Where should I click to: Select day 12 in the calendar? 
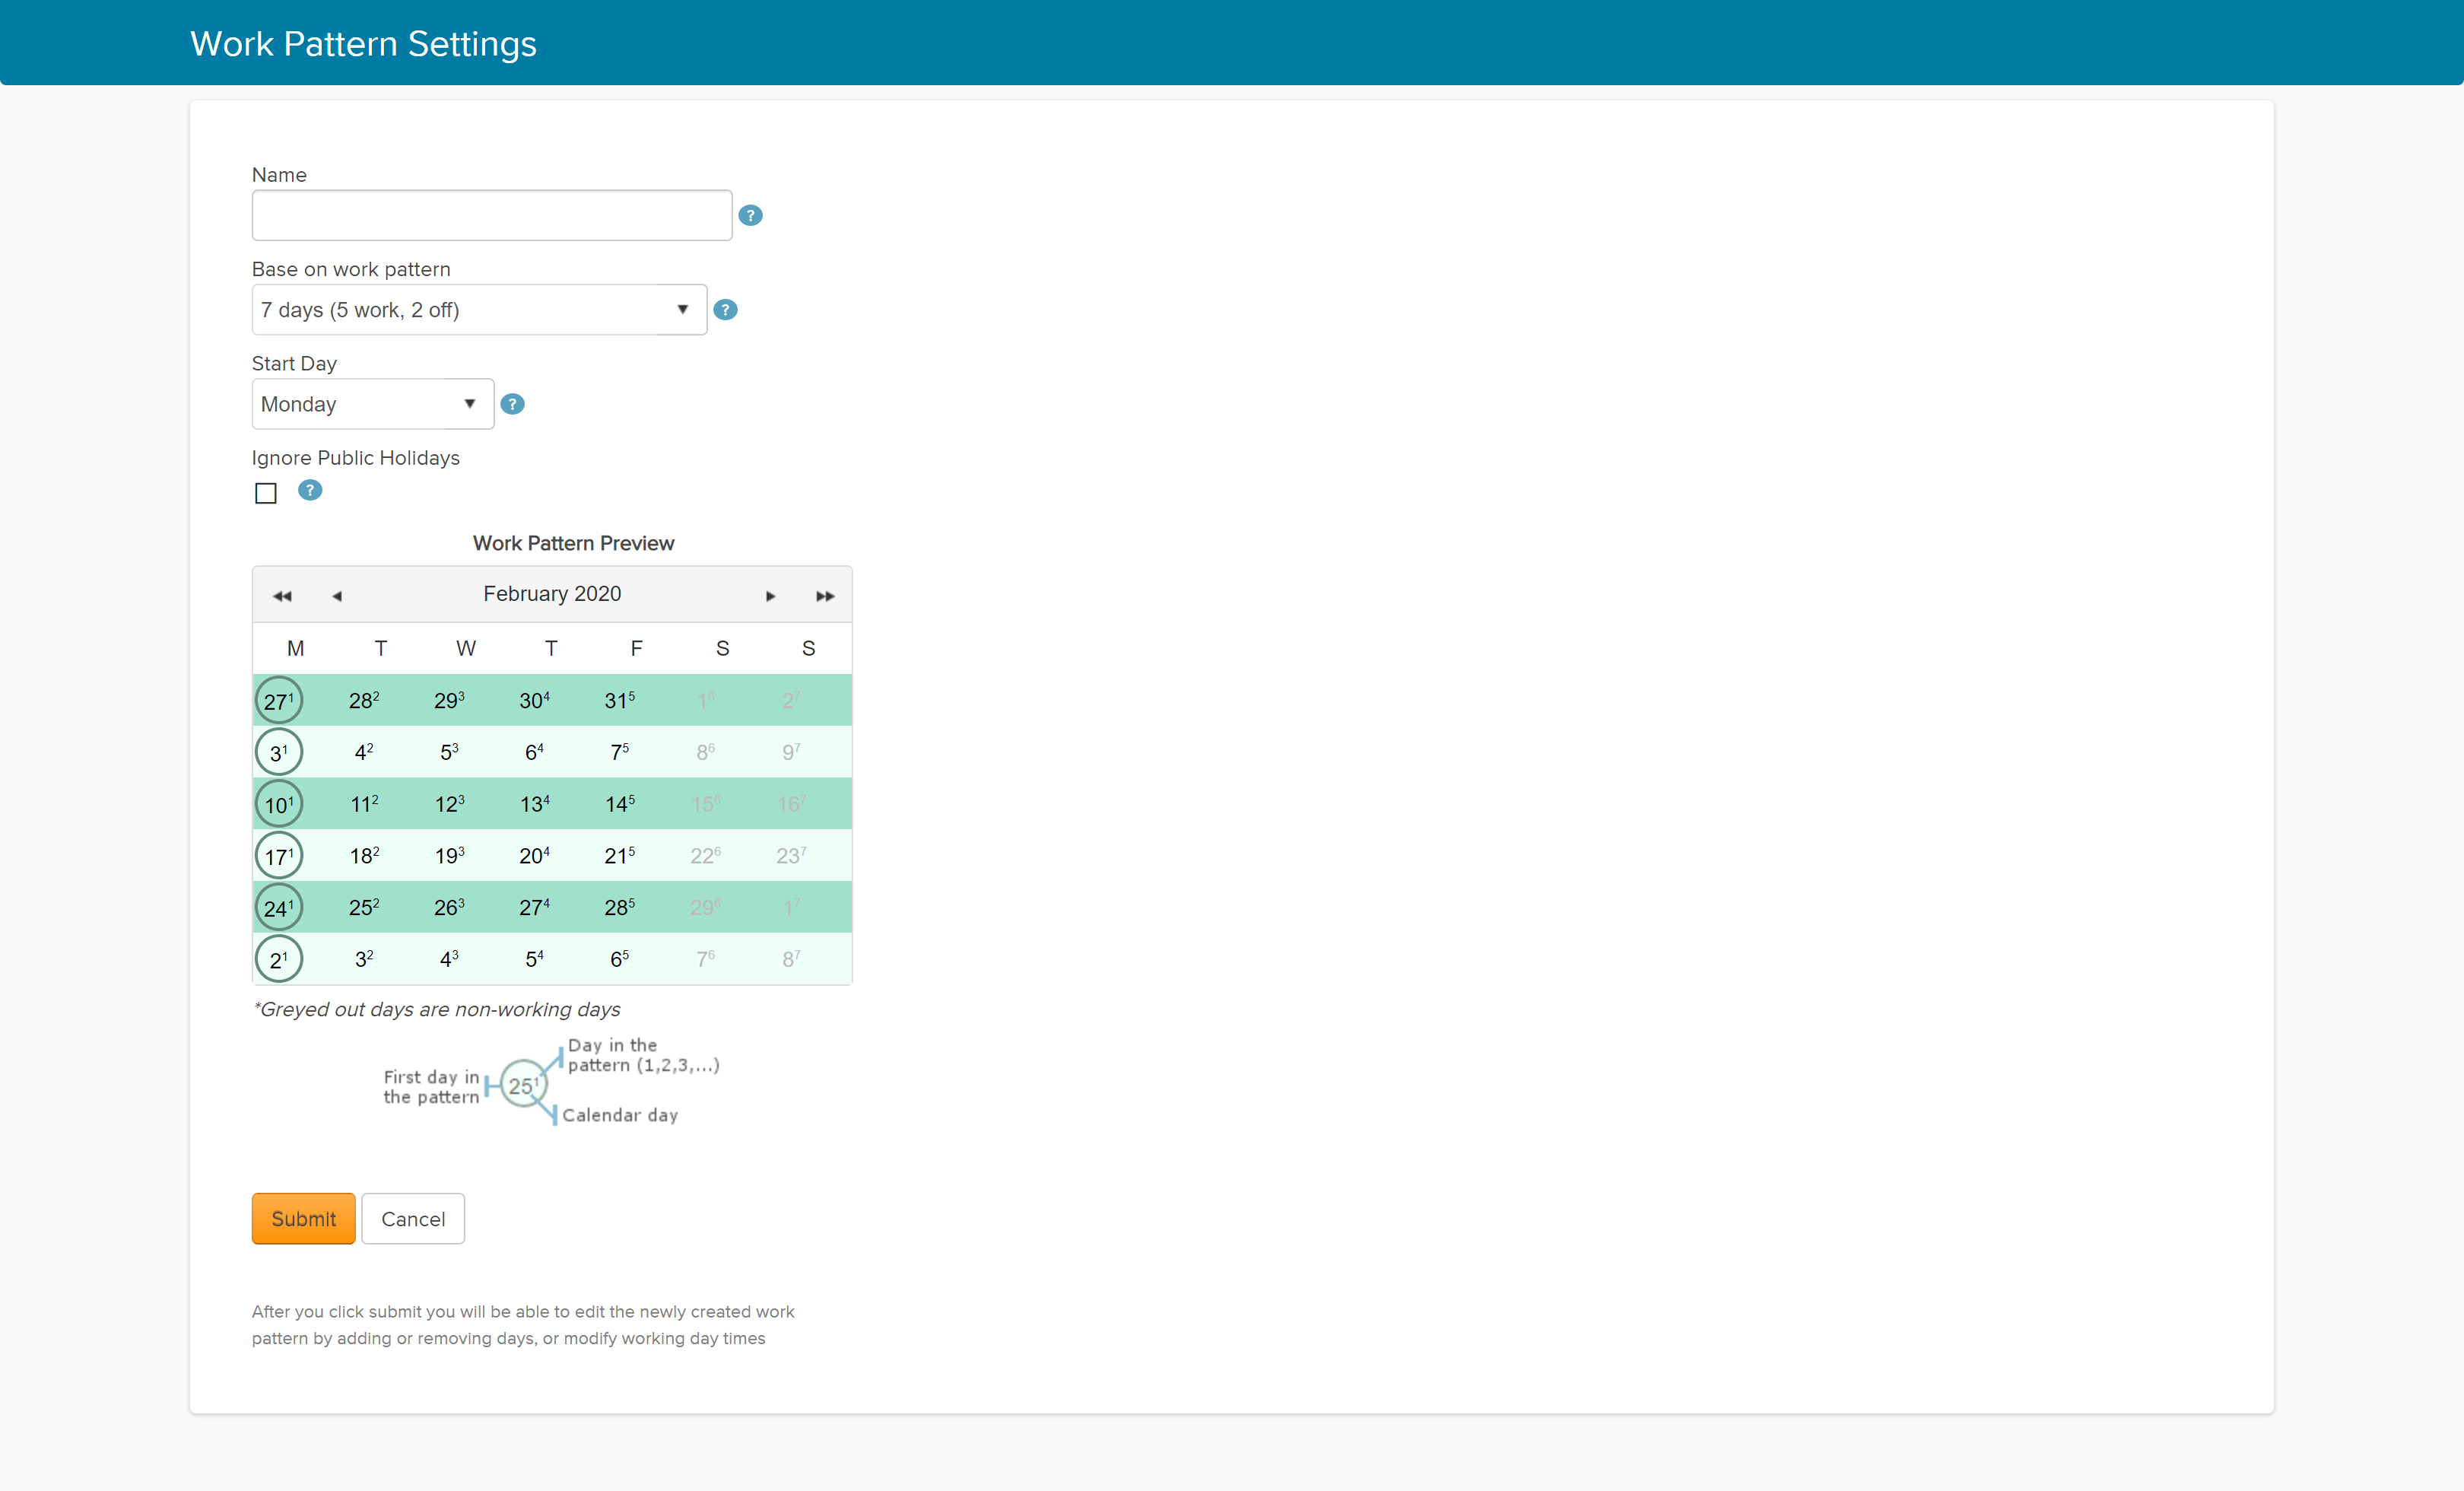449,804
